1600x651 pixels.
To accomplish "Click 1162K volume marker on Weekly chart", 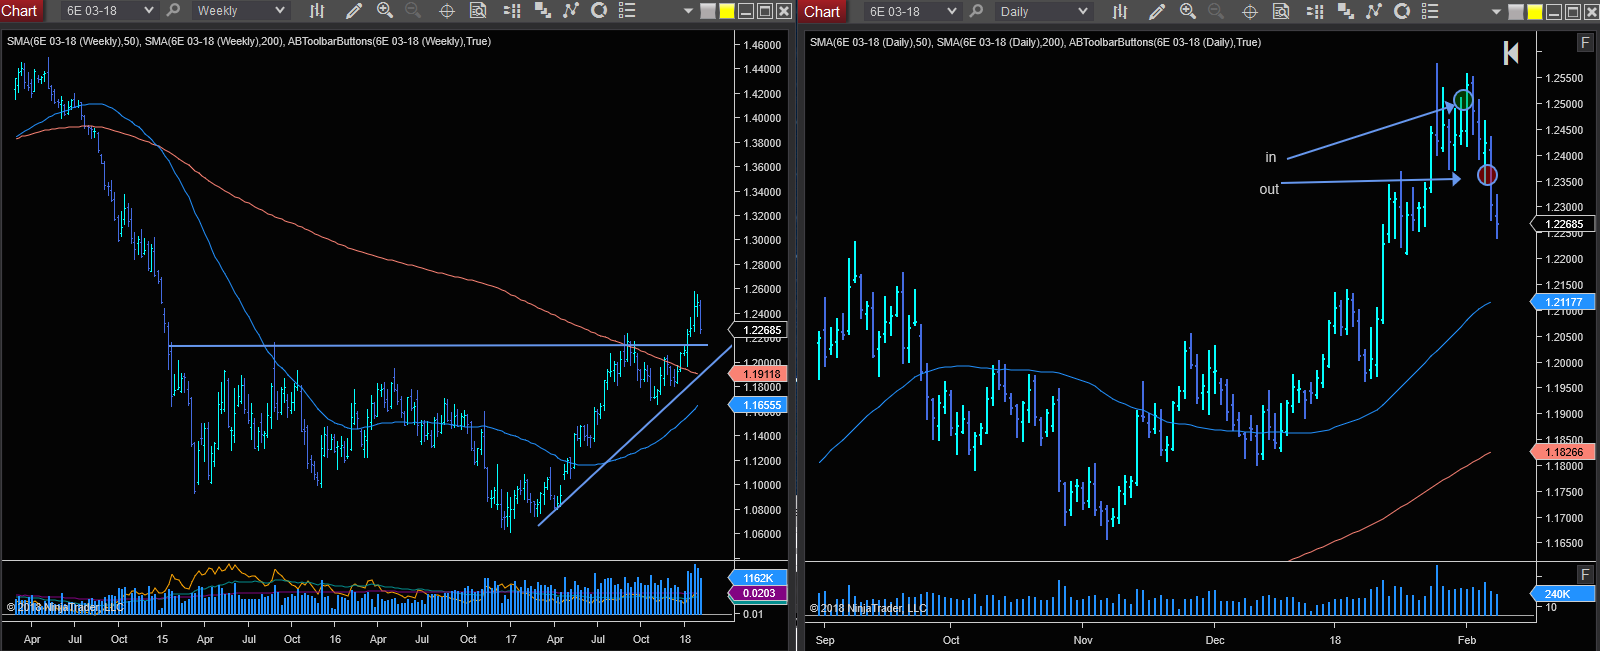I will tap(760, 578).
